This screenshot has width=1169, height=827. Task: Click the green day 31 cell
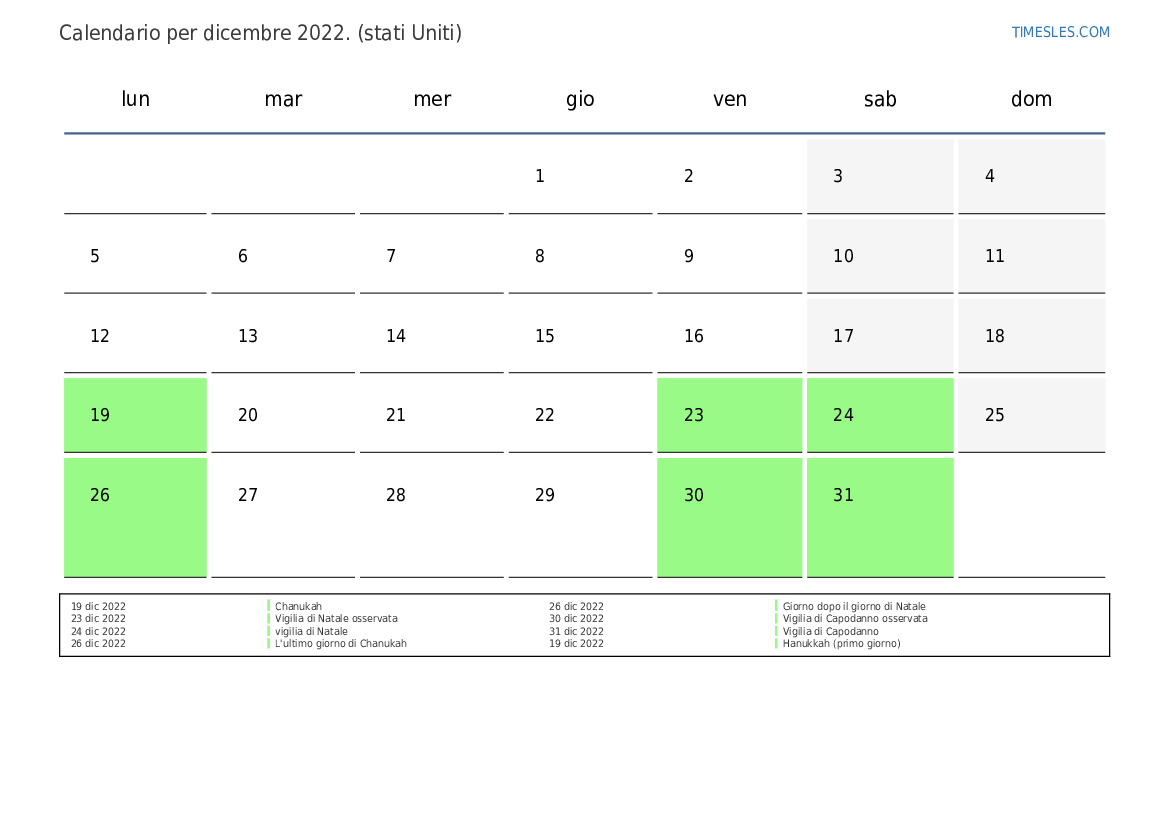click(x=880, y=518)
